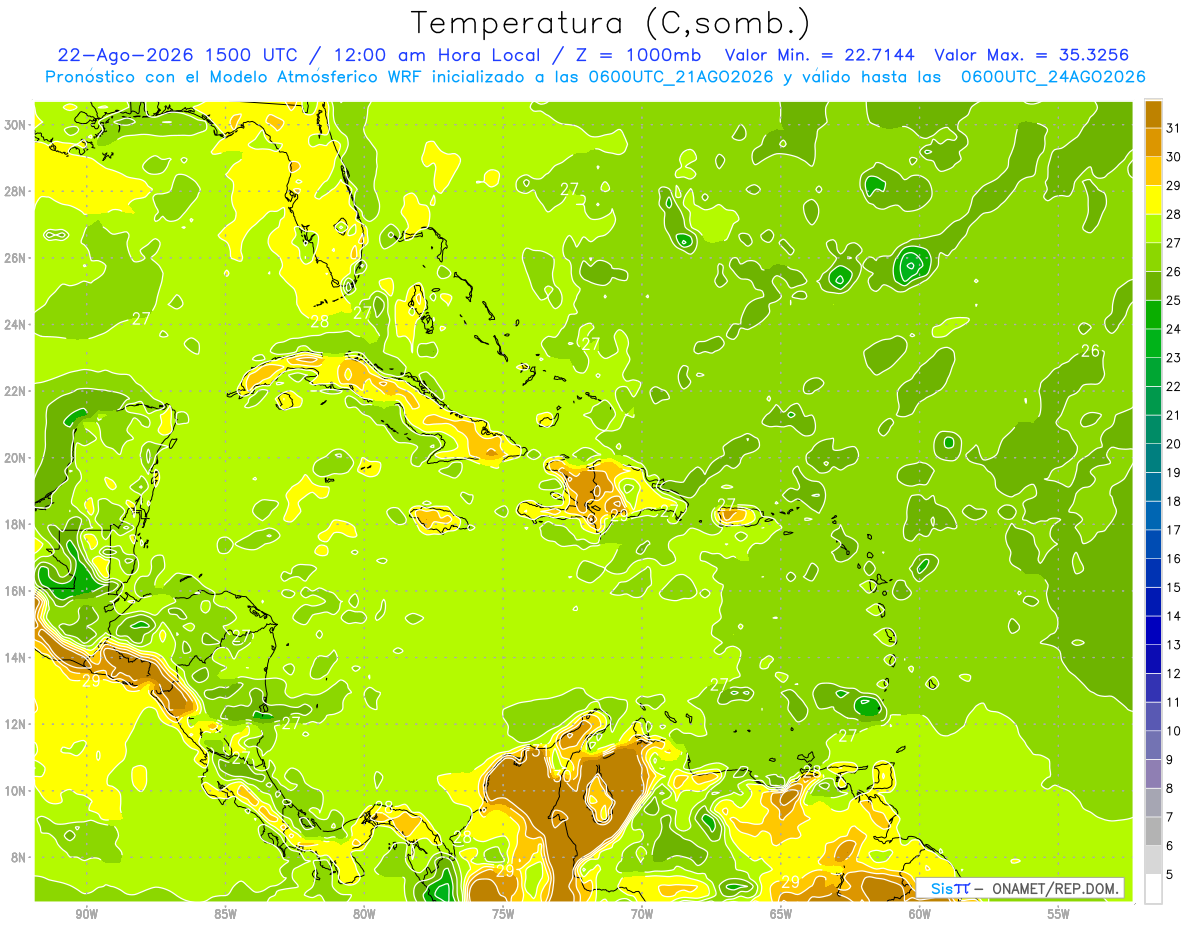Click the "60W" longitude axis label

[920, 914]
